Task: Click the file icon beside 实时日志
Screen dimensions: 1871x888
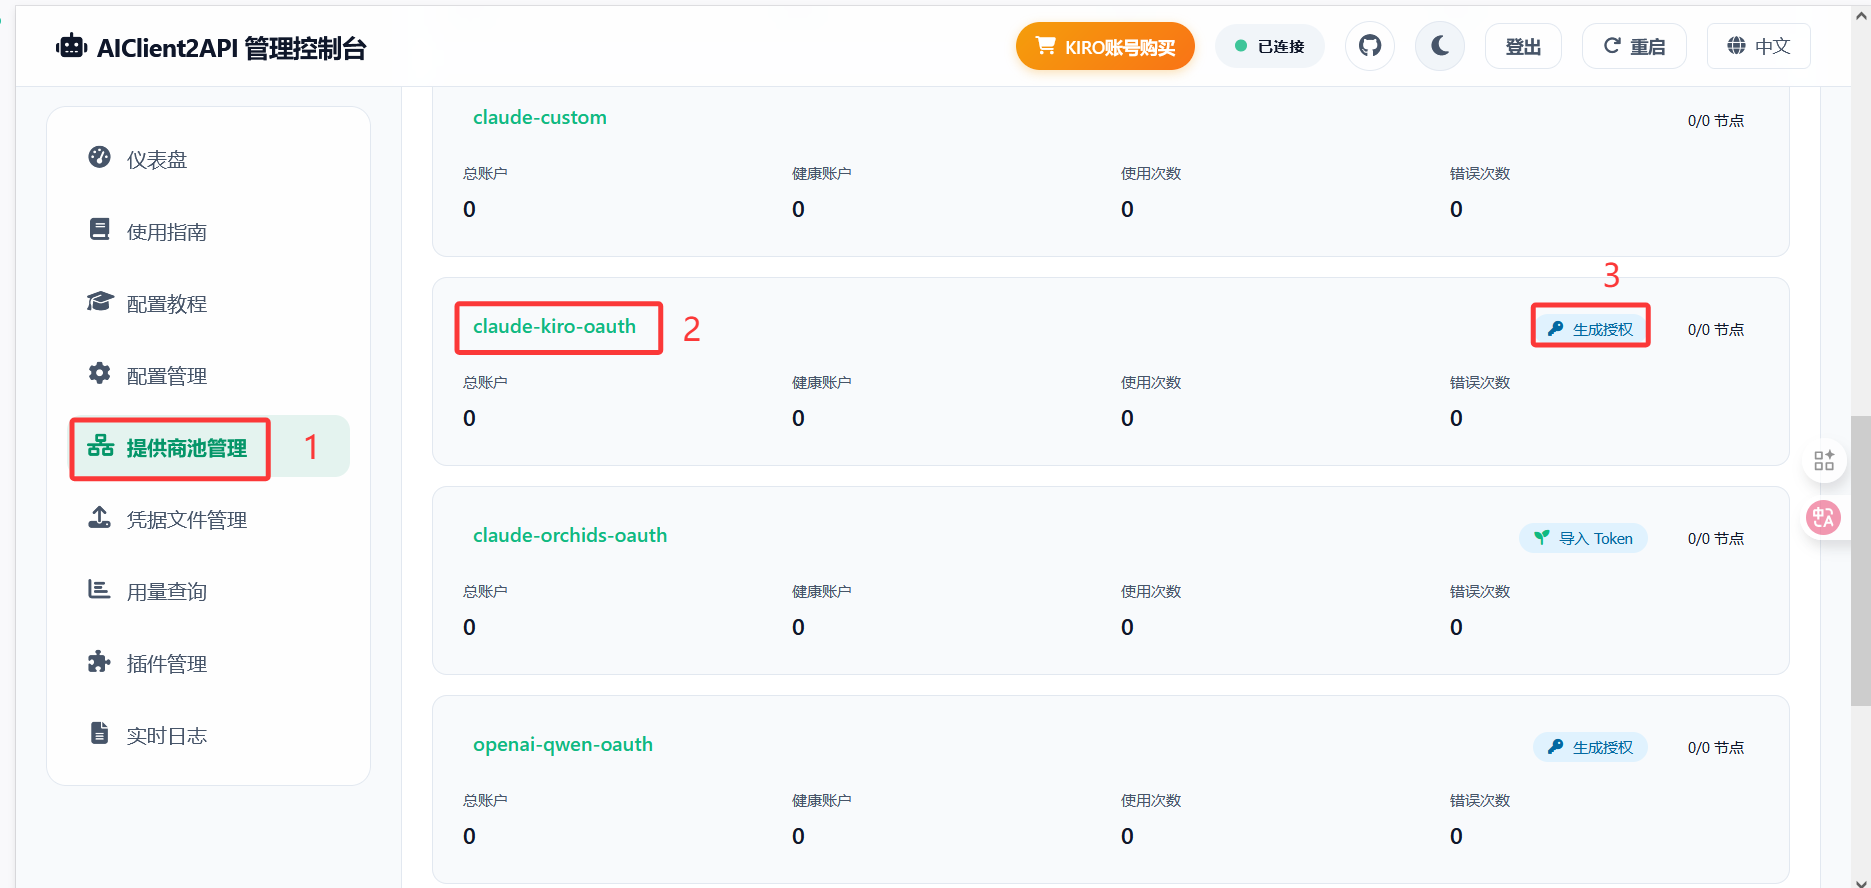Action: coord(100,733)
